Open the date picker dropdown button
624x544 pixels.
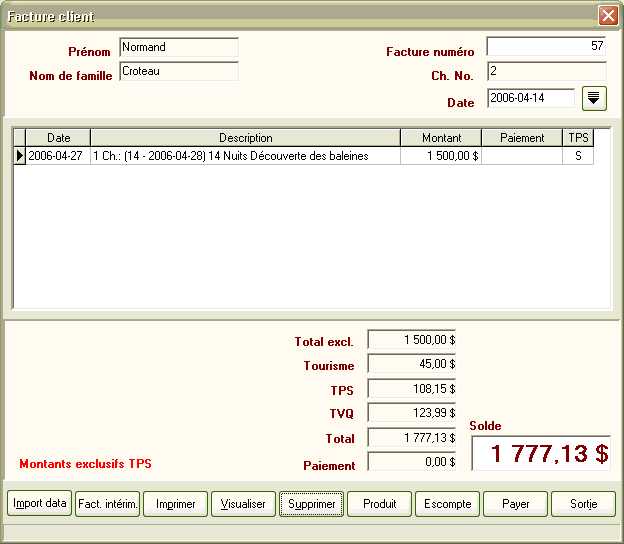(595, 98)
